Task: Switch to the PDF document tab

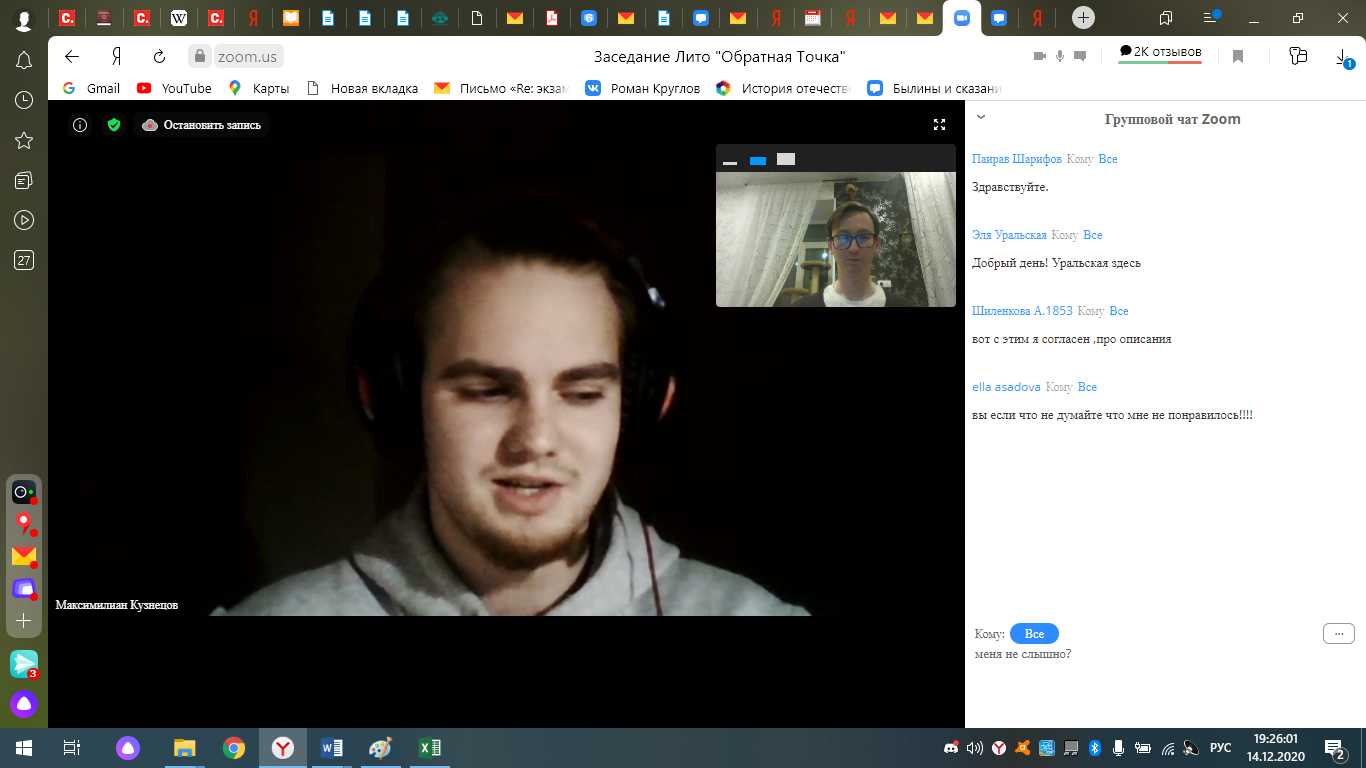Action: [552, 18]
